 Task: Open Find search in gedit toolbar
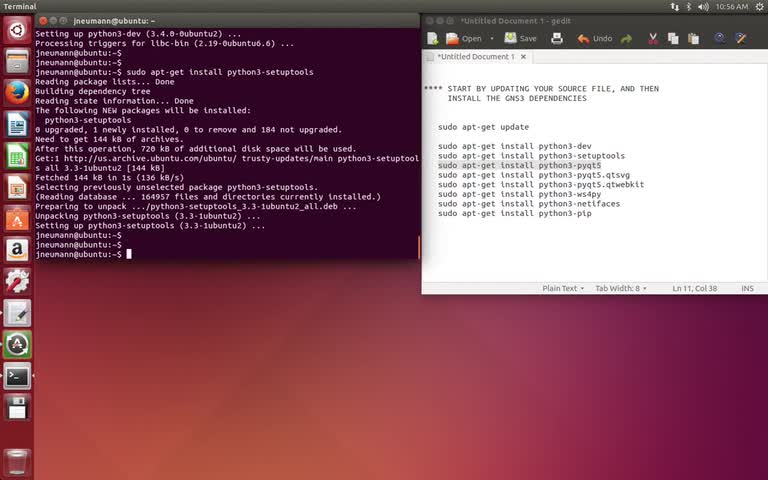[720, 38]
